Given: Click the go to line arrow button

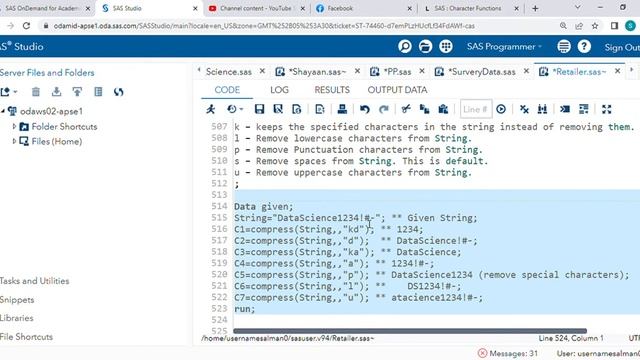Looking at the screenshot, I should tap(501, 109).
